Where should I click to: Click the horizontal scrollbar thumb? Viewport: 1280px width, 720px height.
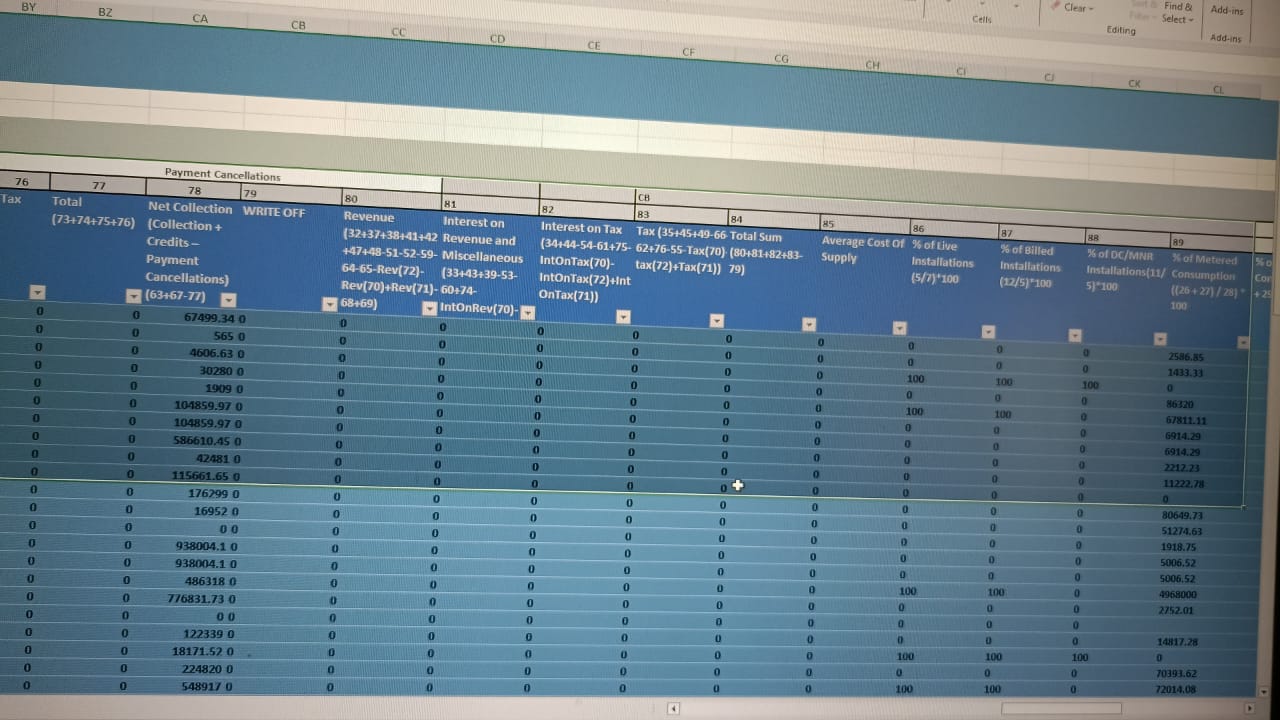tap(1062, 709)
